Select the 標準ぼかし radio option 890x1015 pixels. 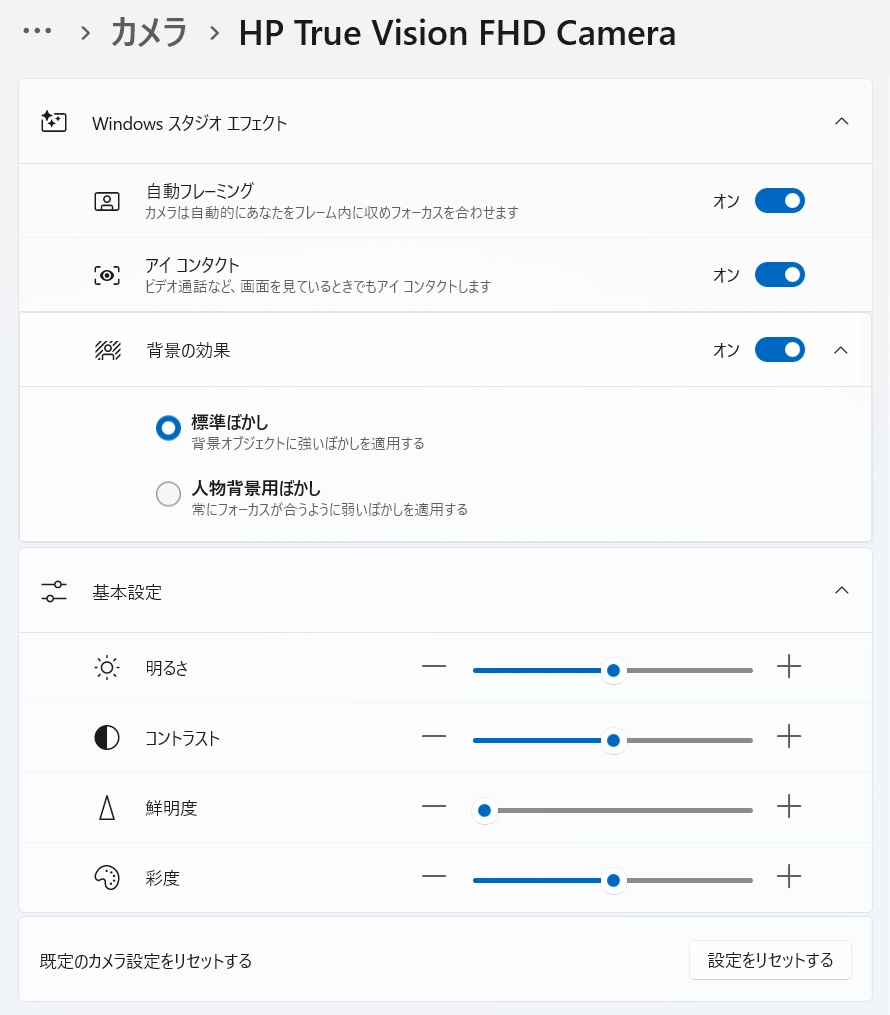point(168,428)
